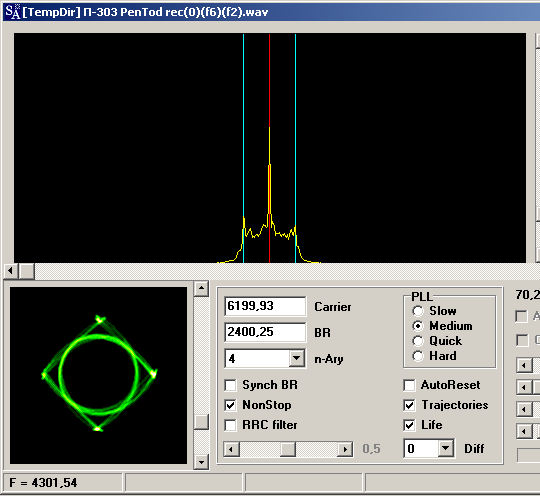Image resolution: width=540 pixels, height=496 pixels.
Task: Select the Slow PLL radio button
Action: click(x=418, y=311)
